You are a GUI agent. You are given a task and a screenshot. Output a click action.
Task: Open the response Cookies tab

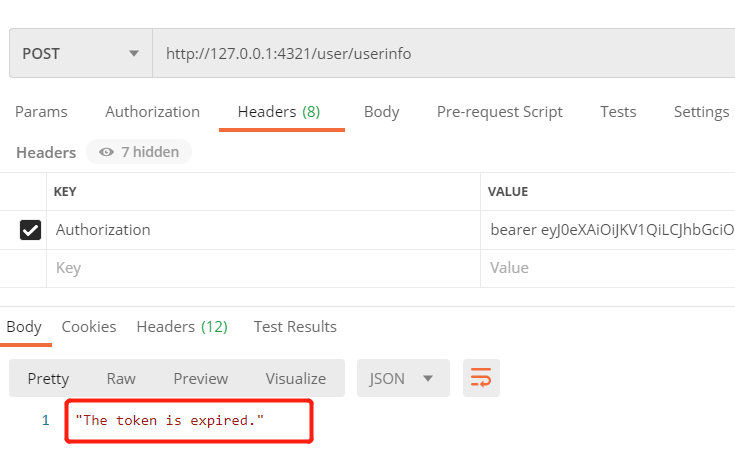pos(89,327)
